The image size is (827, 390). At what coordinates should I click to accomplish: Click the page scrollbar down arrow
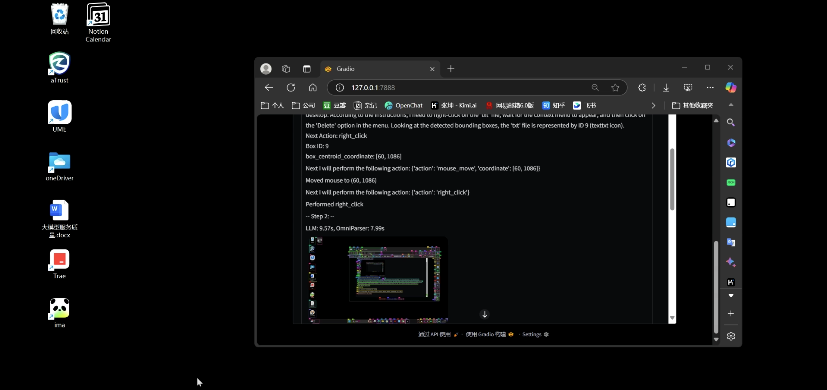pos(716,339)
